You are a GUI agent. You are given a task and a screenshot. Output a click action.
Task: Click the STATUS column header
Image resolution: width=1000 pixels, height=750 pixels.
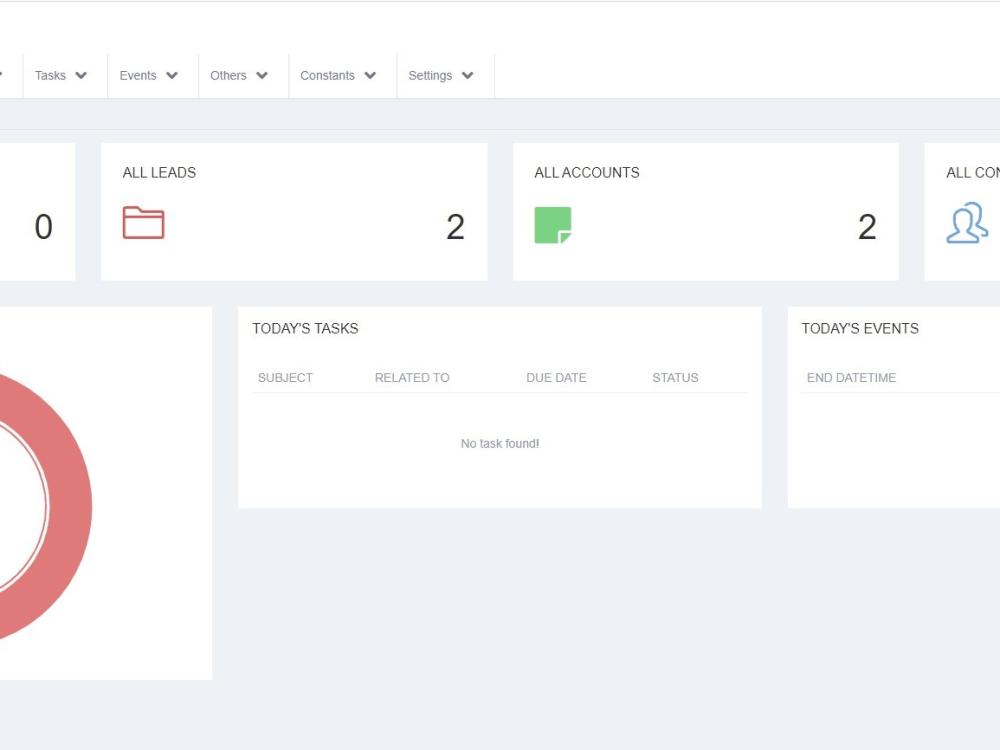675,377
